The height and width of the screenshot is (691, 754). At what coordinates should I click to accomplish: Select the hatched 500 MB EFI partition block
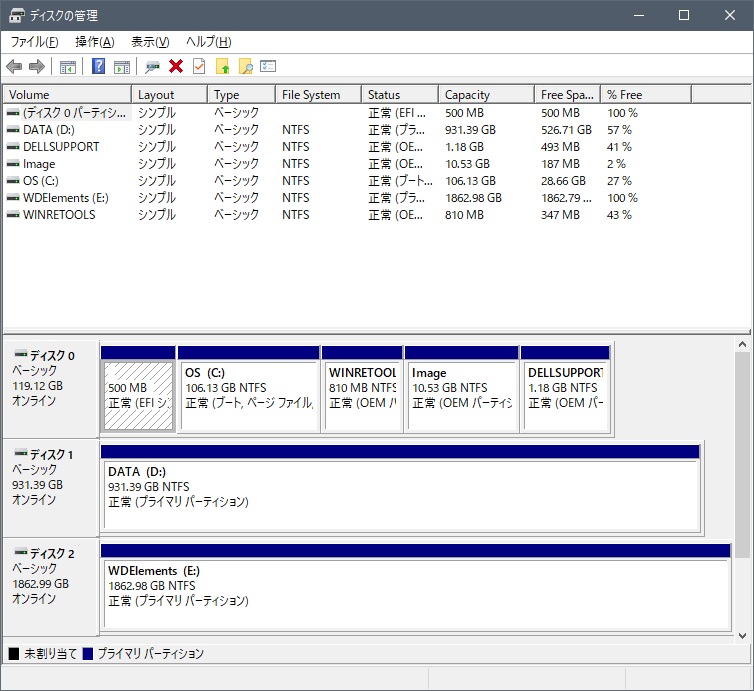pyautogui.click(x=138, y=396)
